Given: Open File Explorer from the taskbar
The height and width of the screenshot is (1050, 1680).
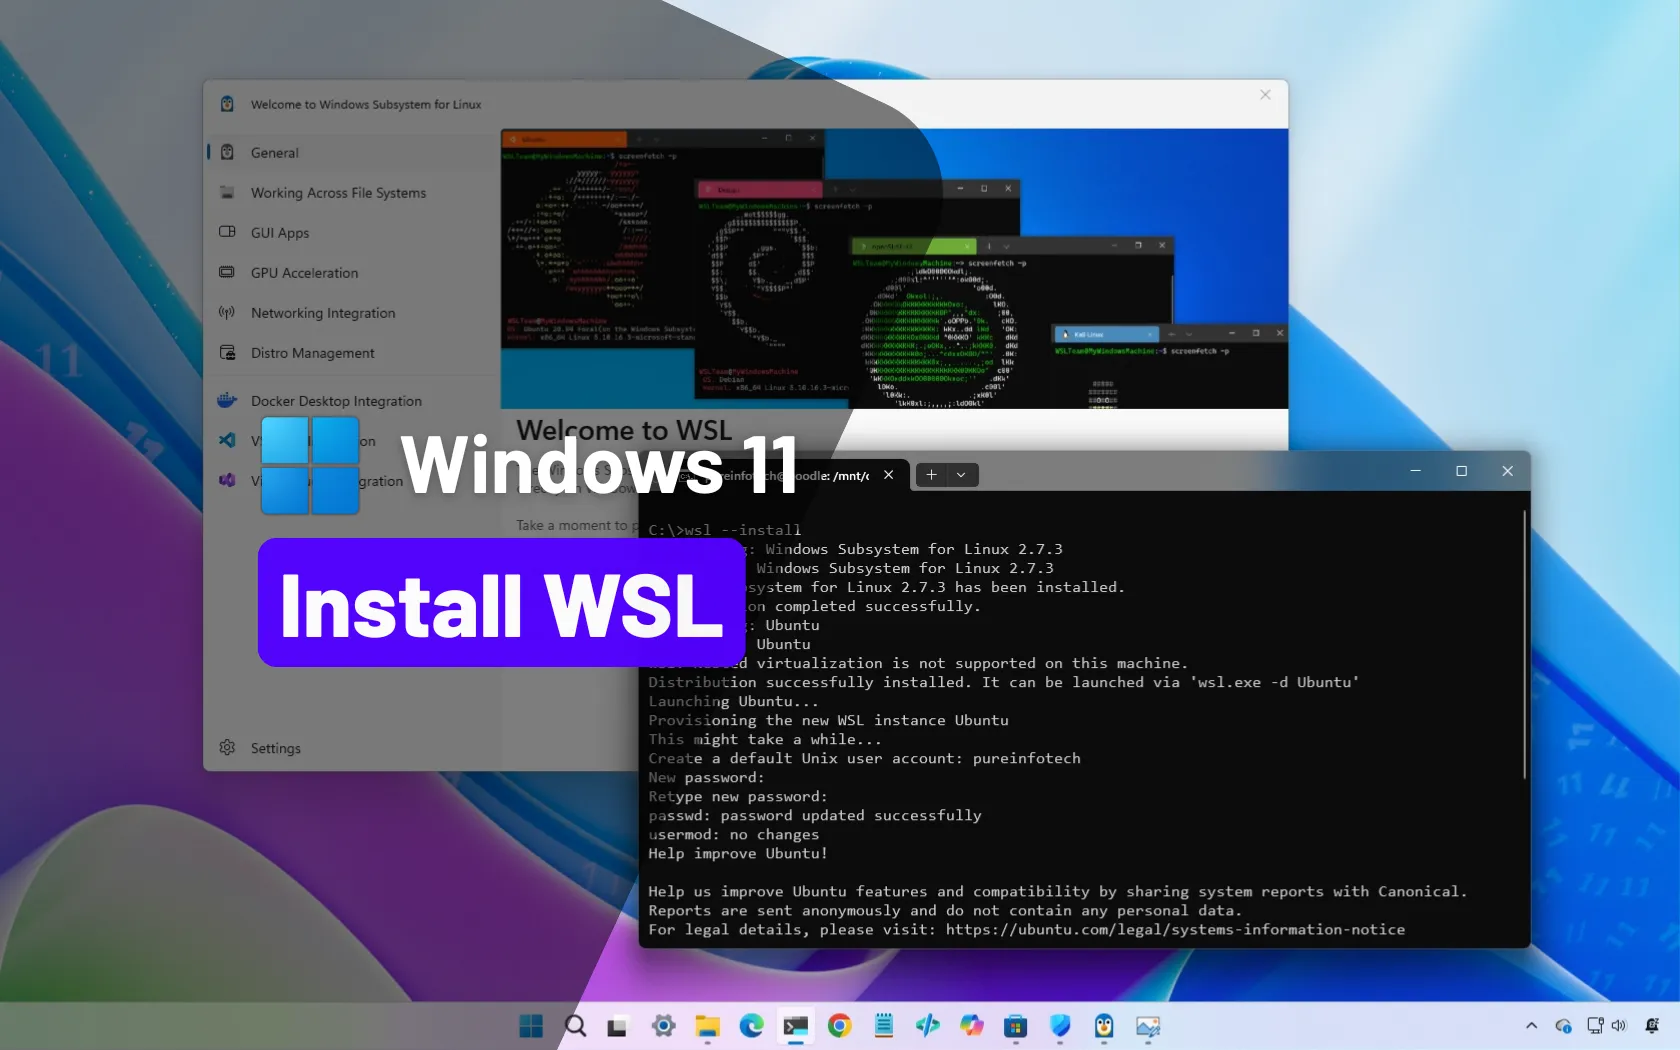Looking at the screenshot, I should [708, 1026].
